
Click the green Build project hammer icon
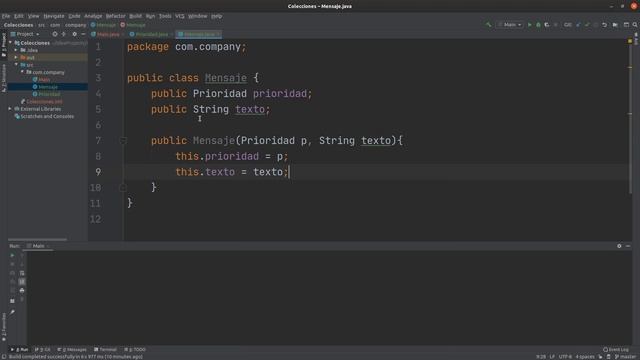click(x=488, y=25)
